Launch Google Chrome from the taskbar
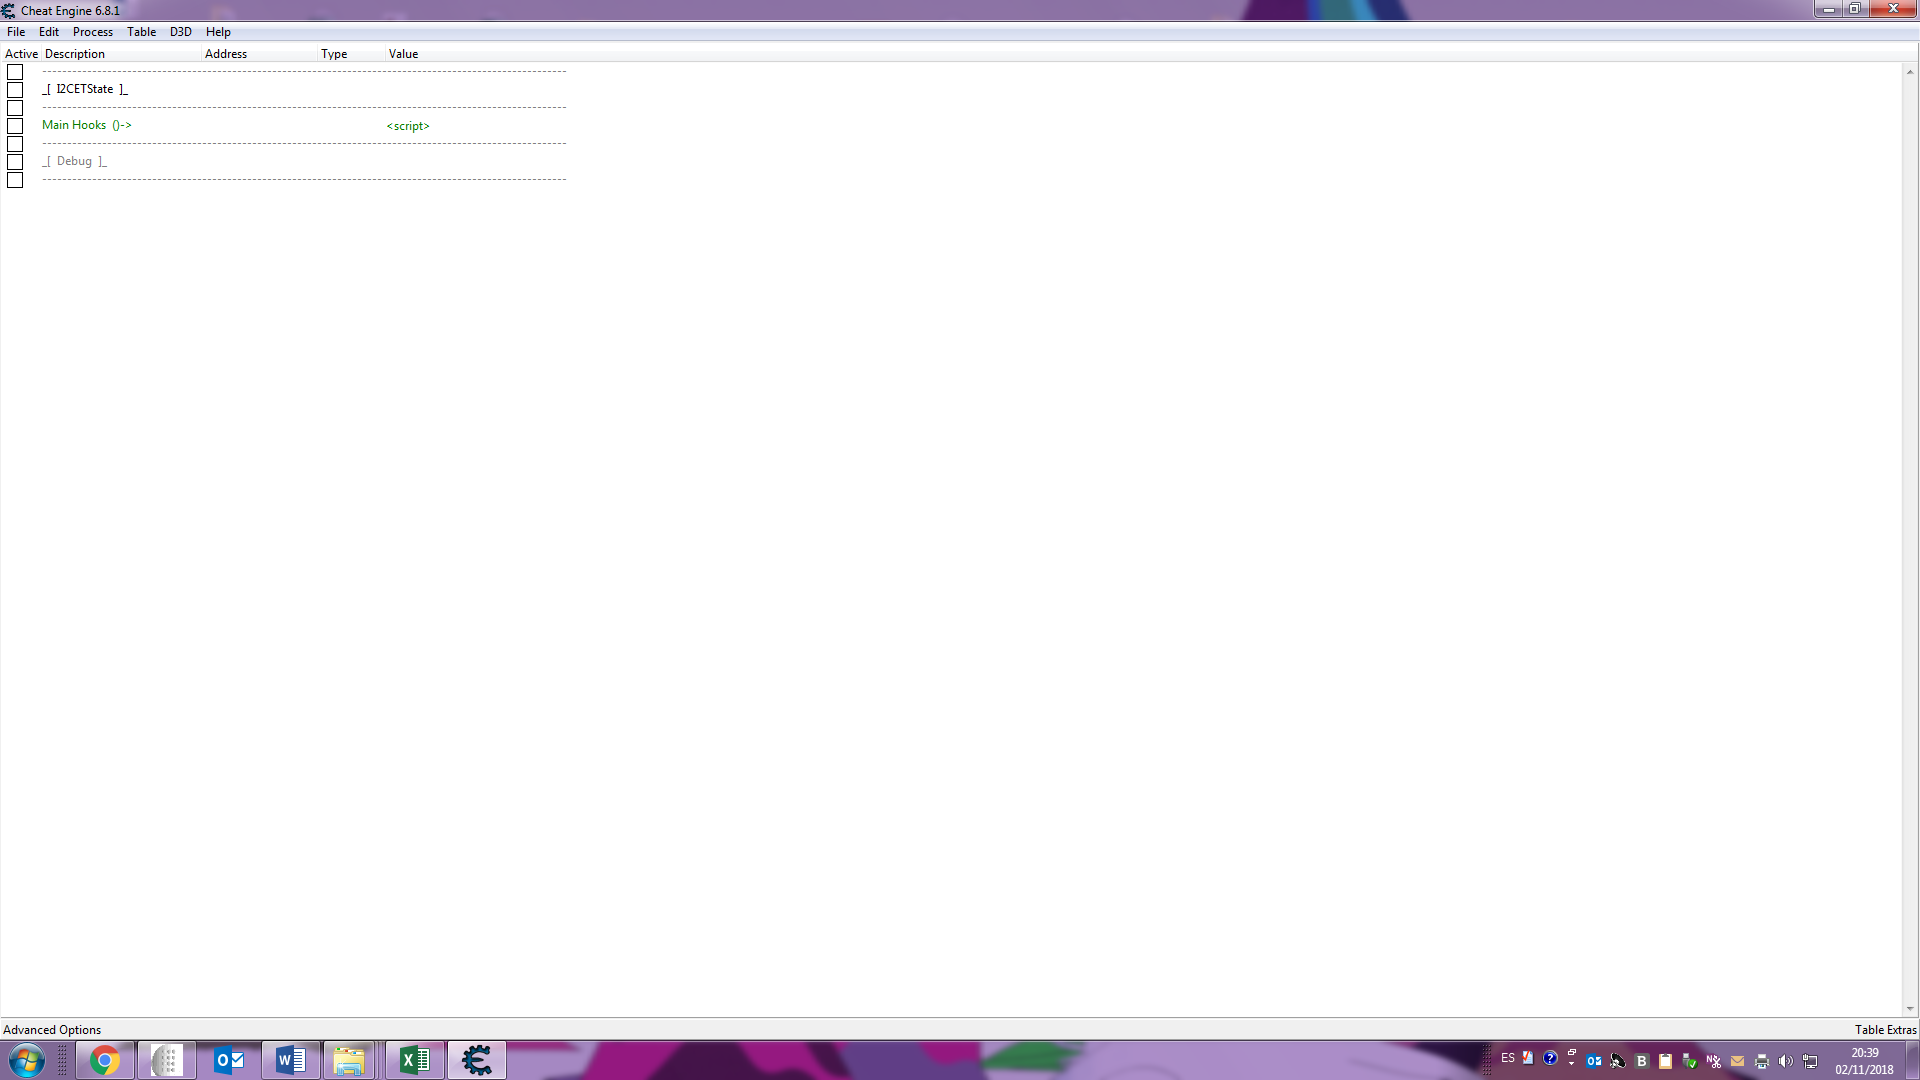1920x1080 pixels. click(x=105, y=1060)
